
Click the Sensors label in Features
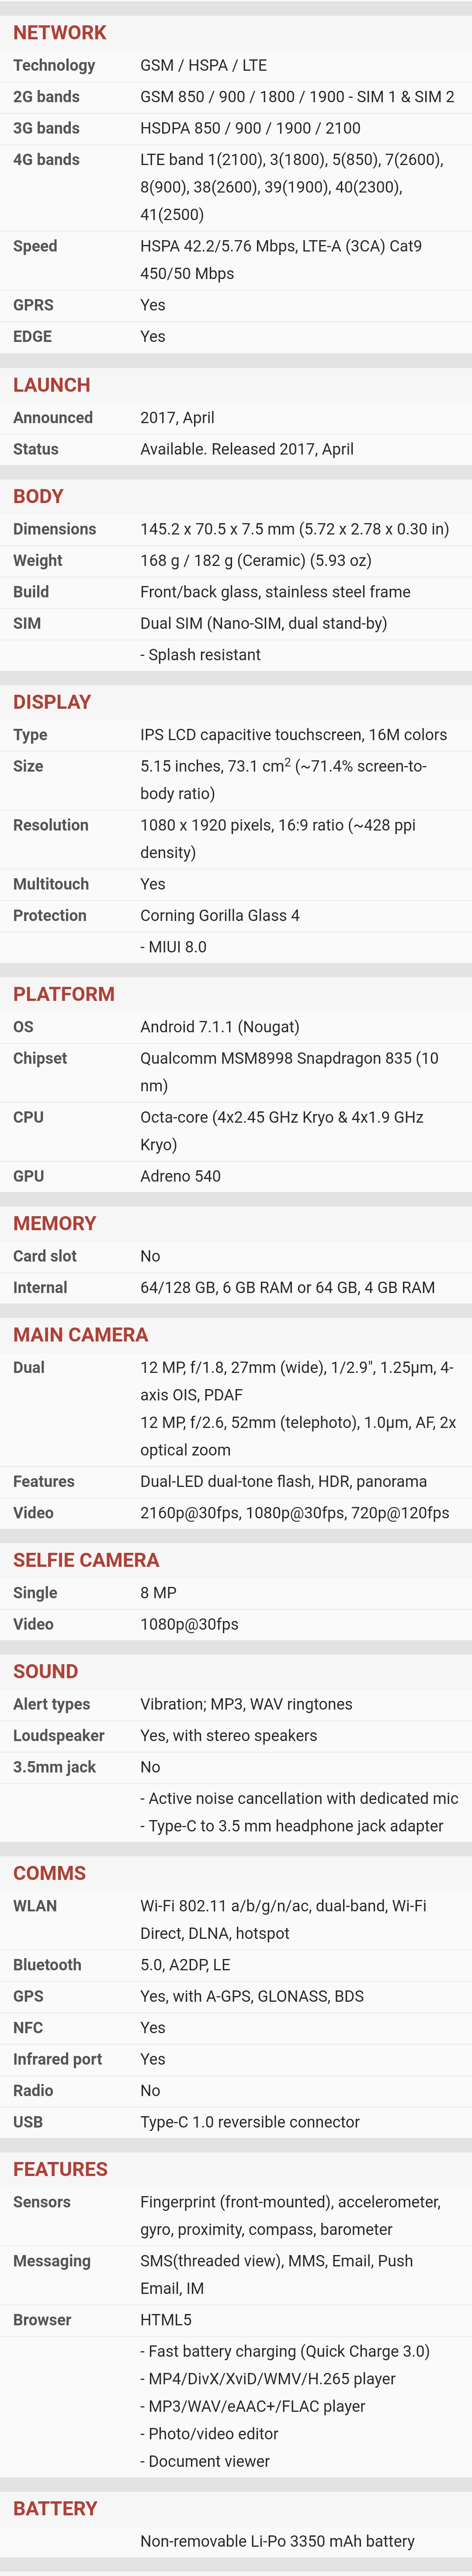(41, 2202)
